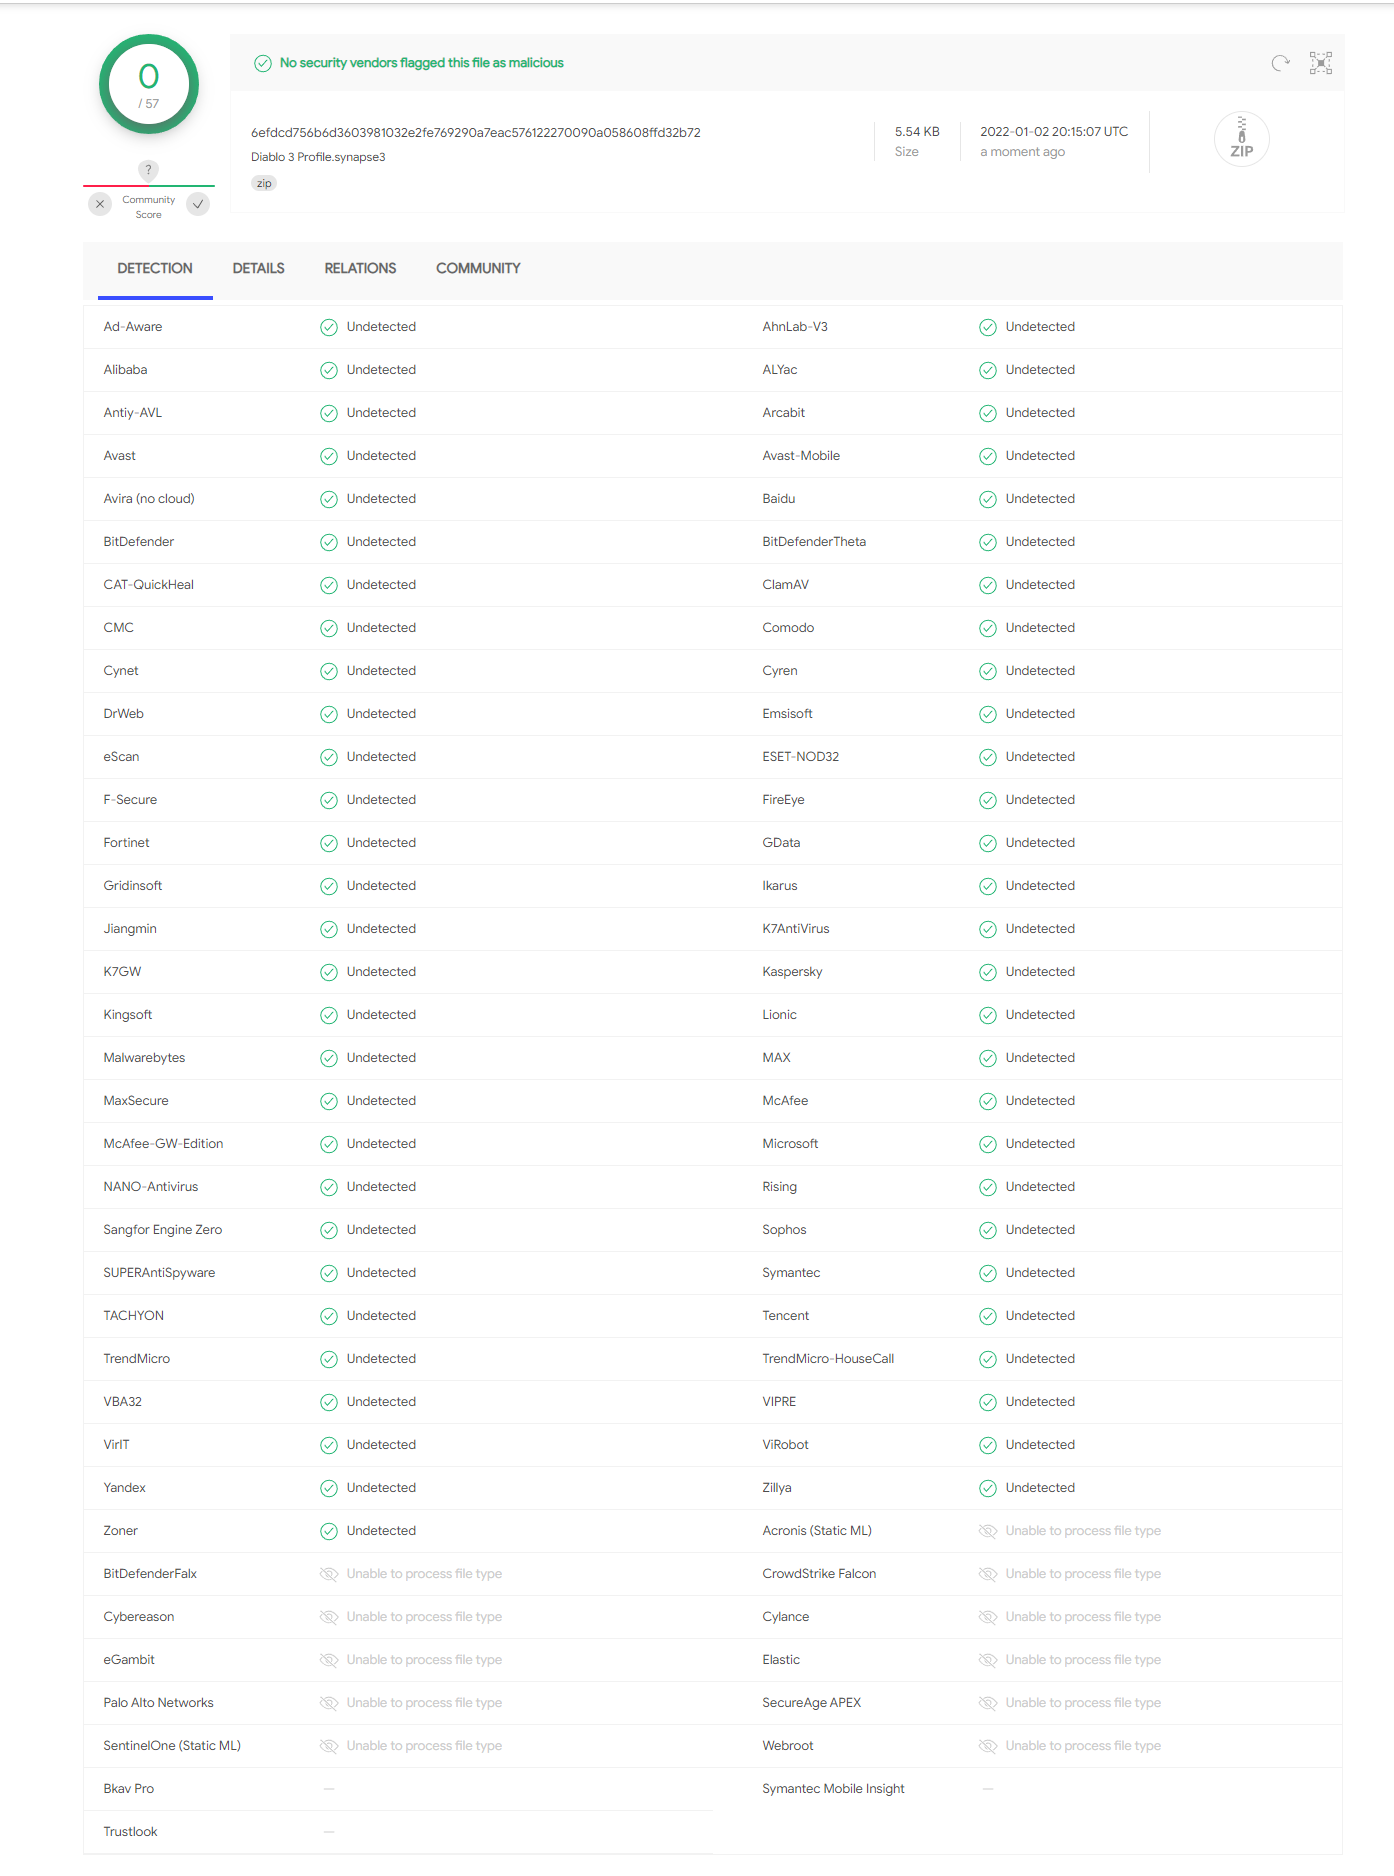This screenshot has height=1876, width=1394.
Task: Click the crossed-eye icon for Palo Alto Networks
Action: [329, 1703]
